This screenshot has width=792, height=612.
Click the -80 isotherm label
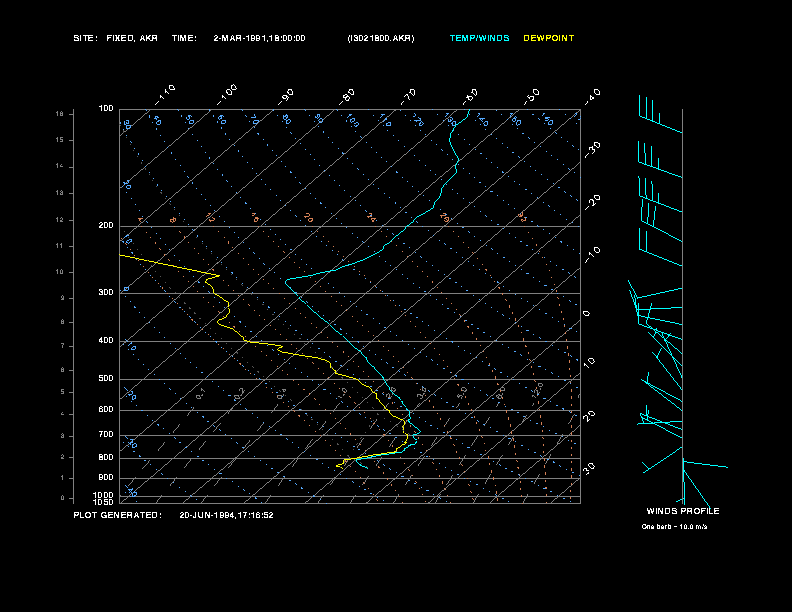[347, 97]
